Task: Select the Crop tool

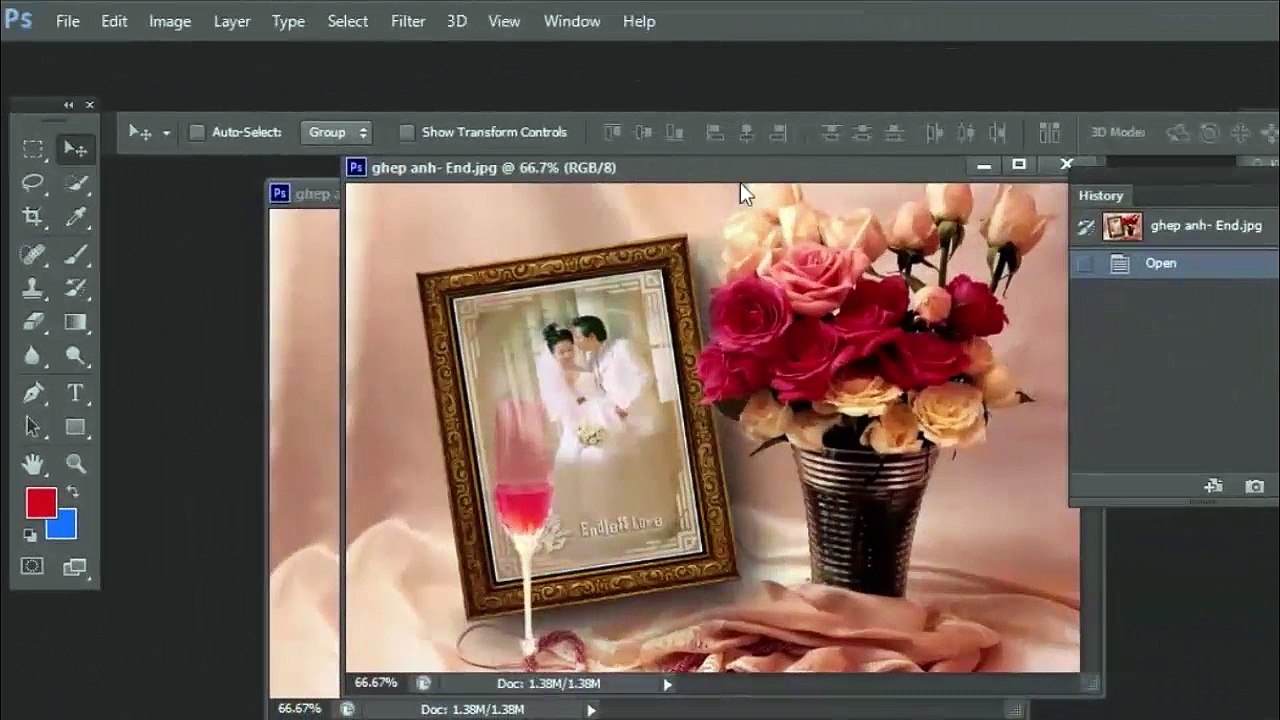Action: (33, 217)
